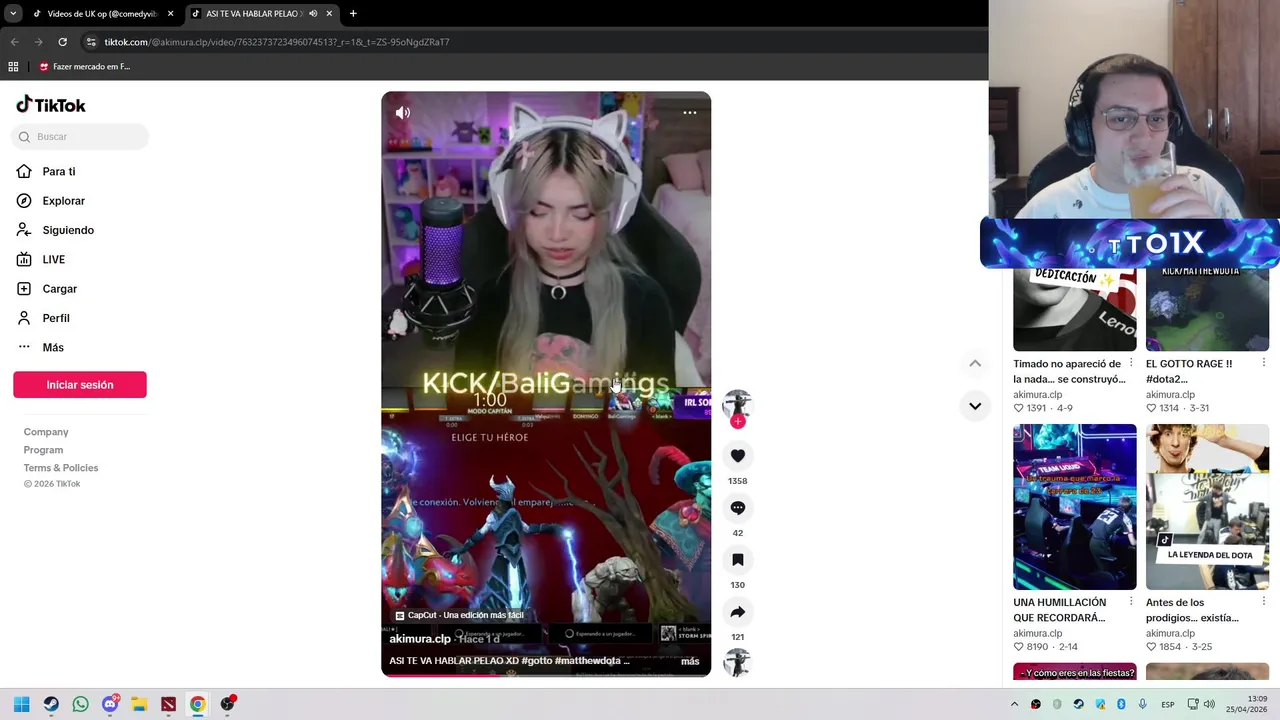Open options for UNA HUMILLACIÓN video
This screenshot has height=720, width=1280.
click(x=1131, y=601)
